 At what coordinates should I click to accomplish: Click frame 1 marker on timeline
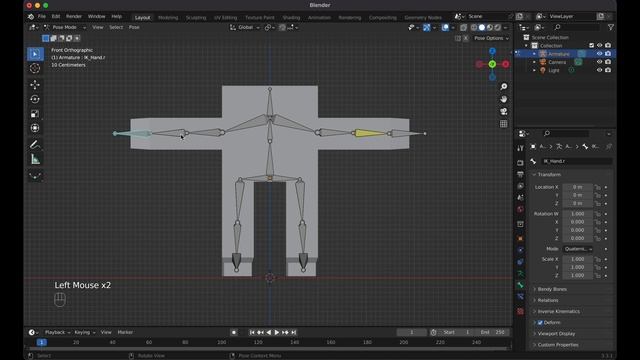[42, 342]
